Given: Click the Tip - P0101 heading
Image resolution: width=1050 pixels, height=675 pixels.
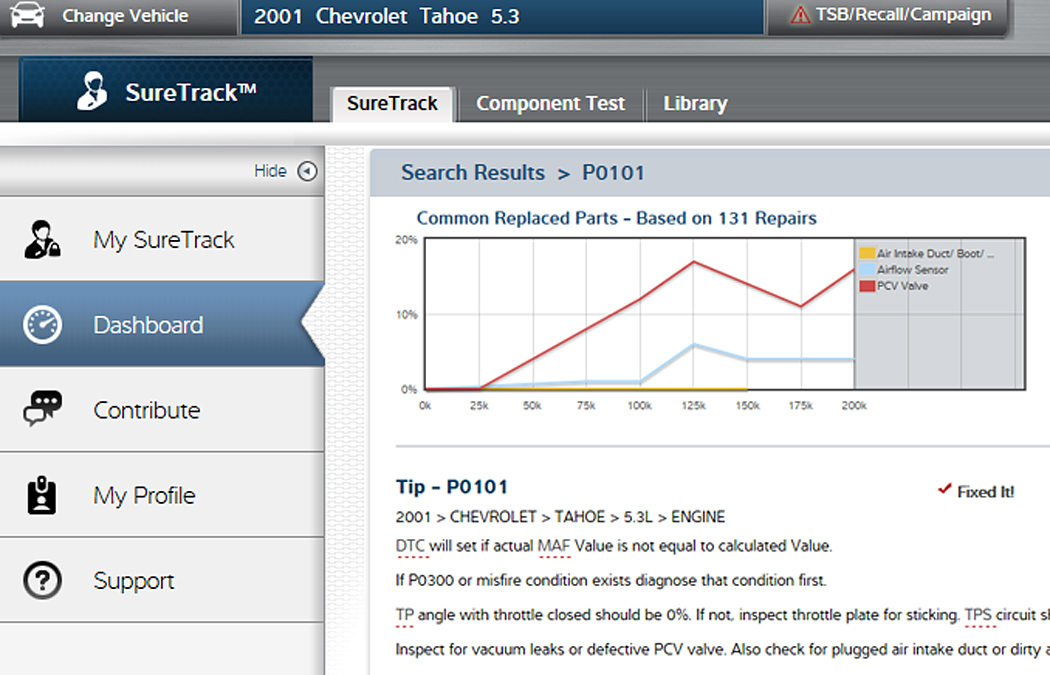Looking at the screenshot, I should 452,487.
